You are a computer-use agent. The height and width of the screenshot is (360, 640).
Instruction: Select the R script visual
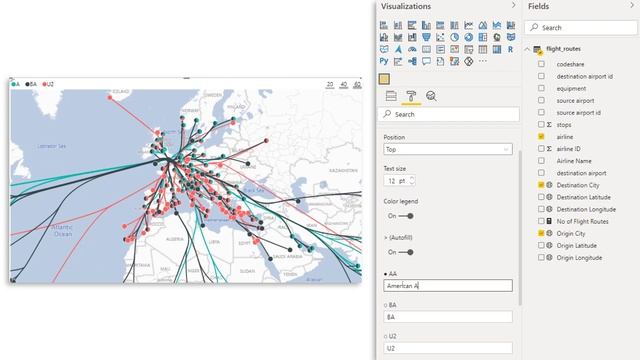[511, 49]
